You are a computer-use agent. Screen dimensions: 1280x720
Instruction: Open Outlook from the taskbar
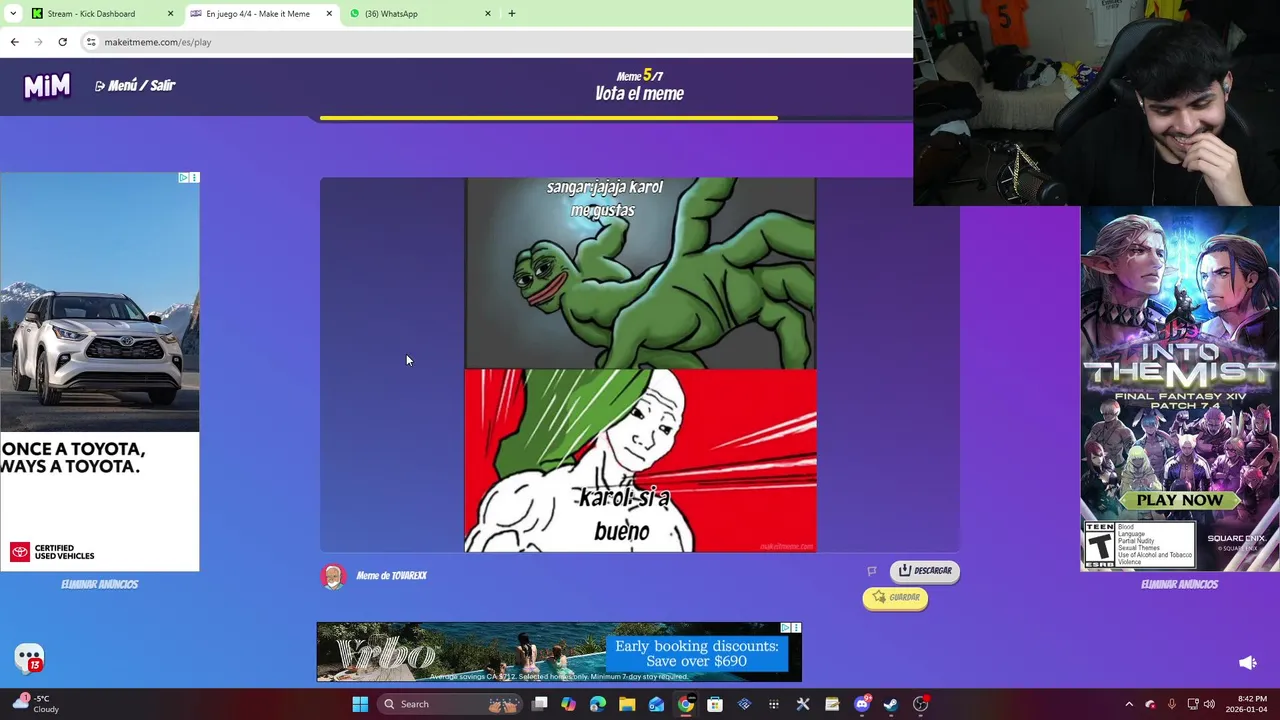click(x=656, y=704)
